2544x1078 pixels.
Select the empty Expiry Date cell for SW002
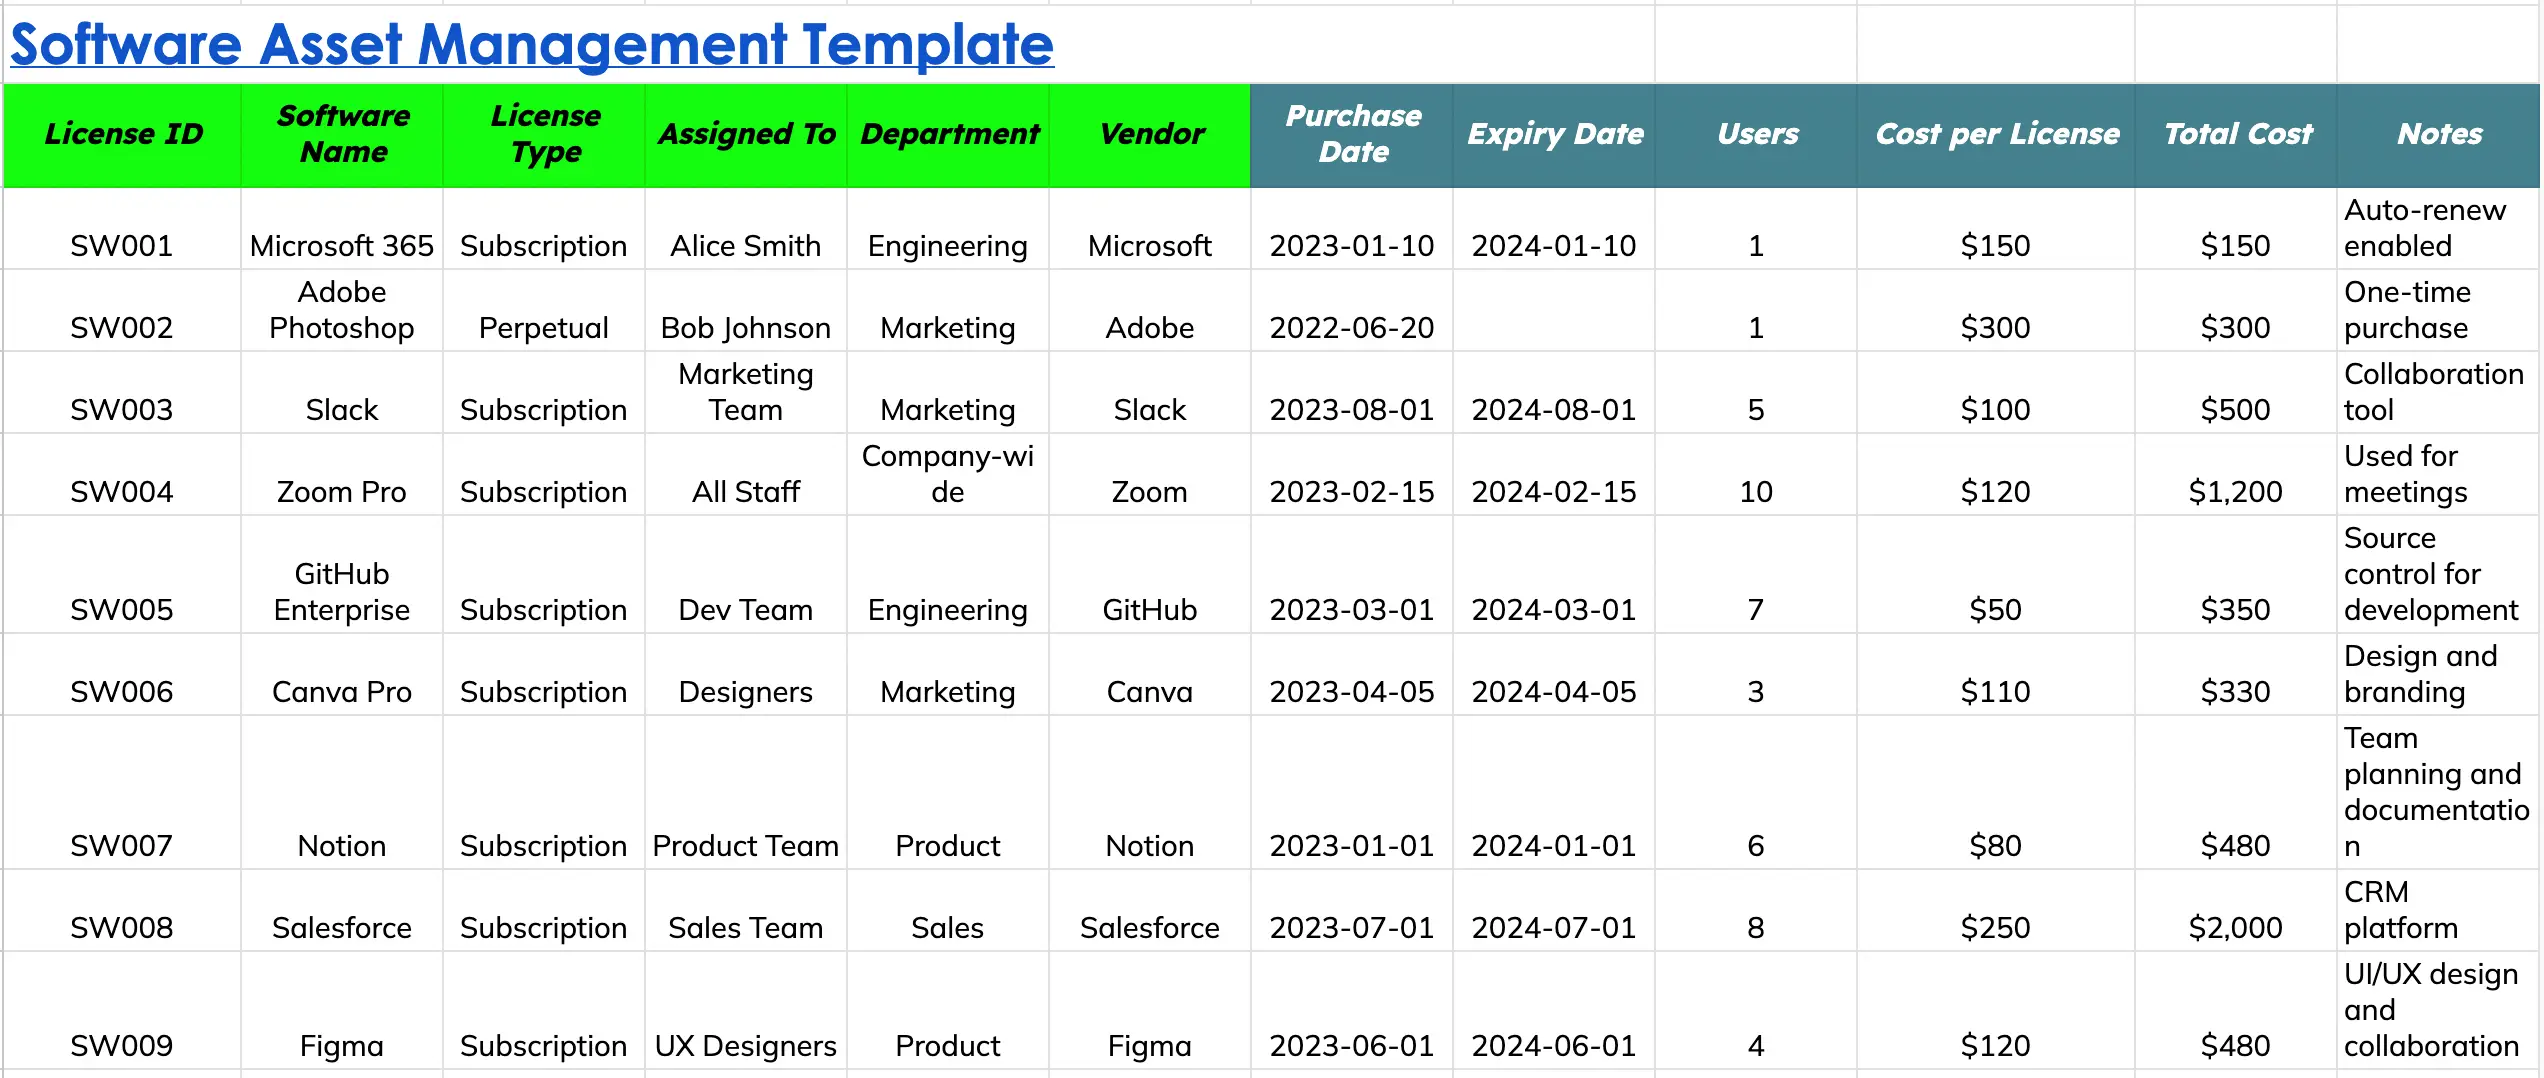pyautogui.click(x=1554, y=312)
